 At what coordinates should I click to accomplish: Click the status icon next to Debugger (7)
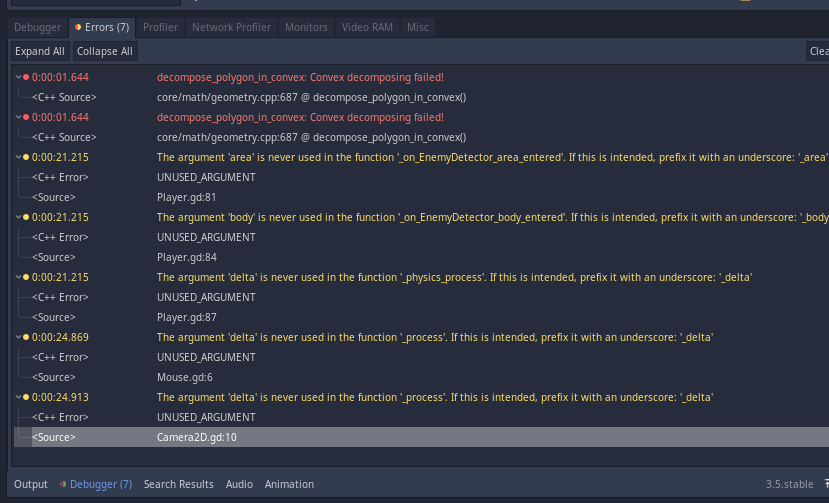[63, 484]
